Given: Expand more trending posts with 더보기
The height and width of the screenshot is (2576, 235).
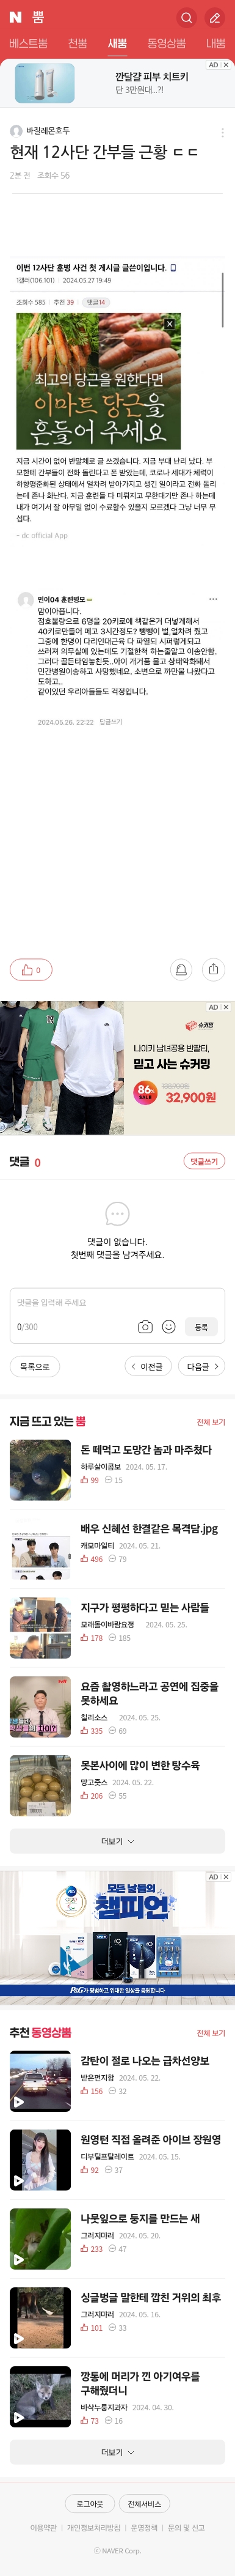Looking at the screenshot, I should [117, 1841].
